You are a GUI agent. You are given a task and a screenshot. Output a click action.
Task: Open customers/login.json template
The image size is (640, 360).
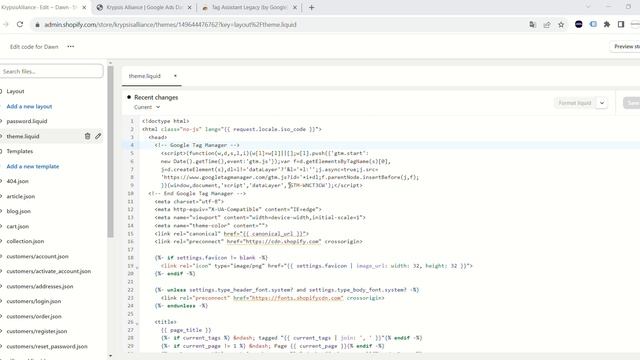tap(34, 301)
